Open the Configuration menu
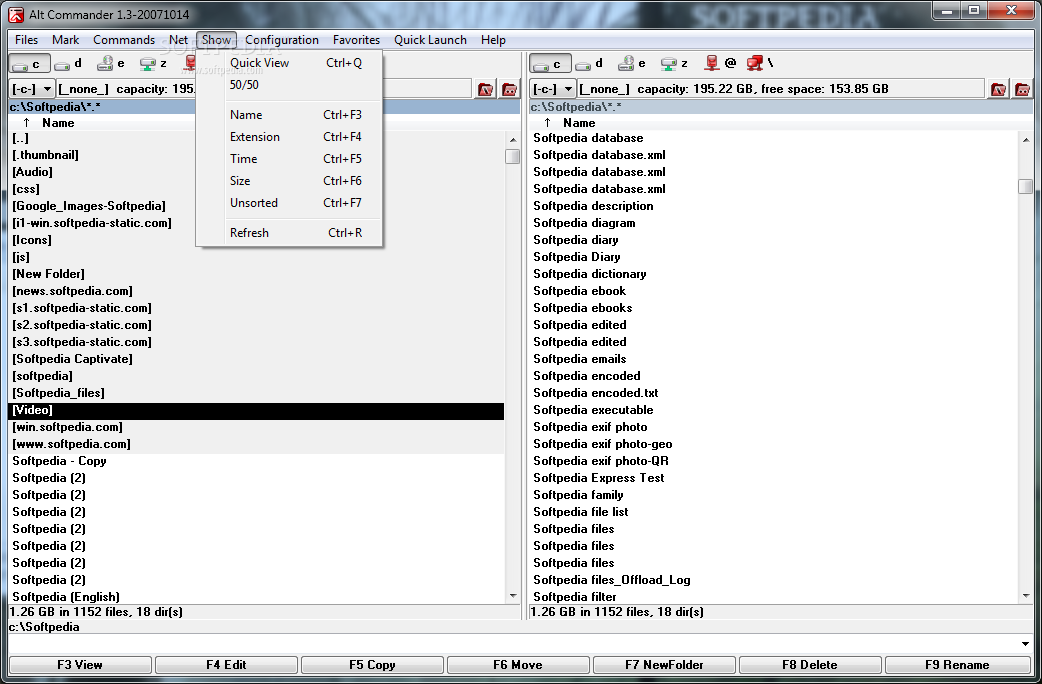The image size is (1042, 684). [x=282, y=40]
